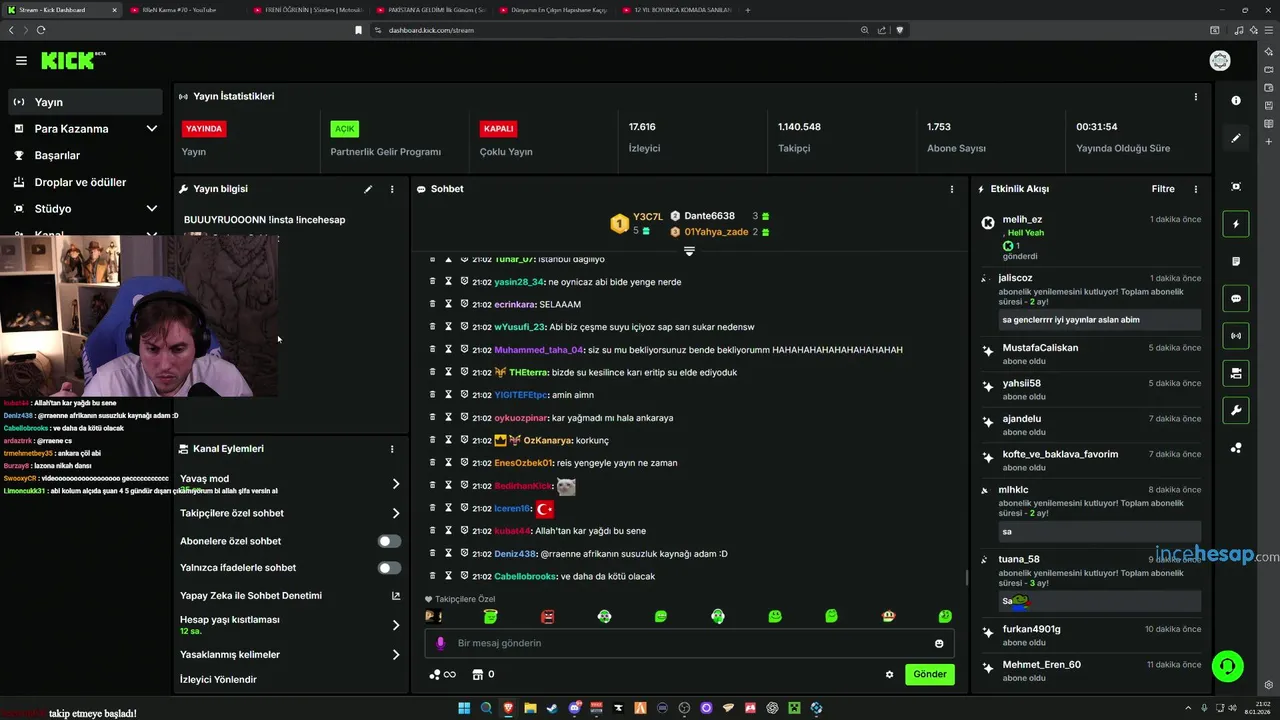1280x720 pixels.
Task: Open Yayın İstatistikleri three-dot menu
Action: 1195,97
